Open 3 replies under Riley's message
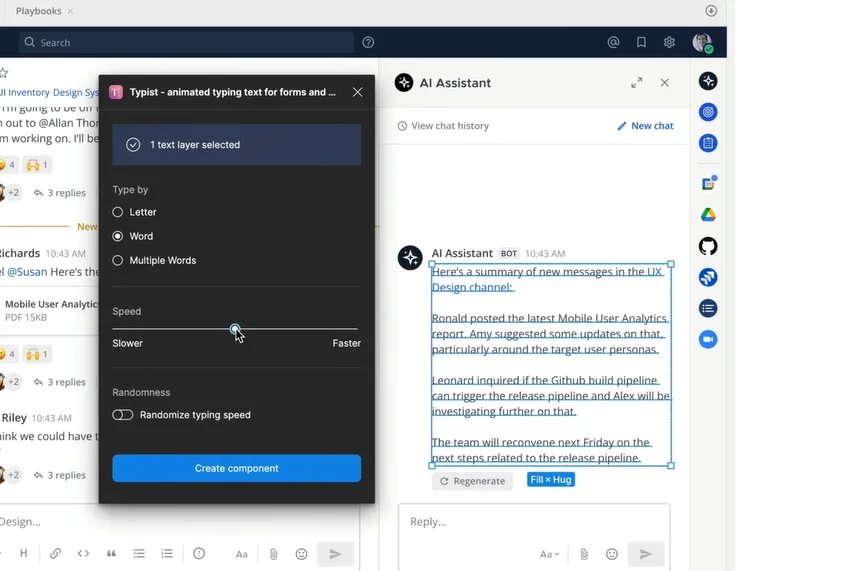Screen dimensions: 845x571 (x=60, y=475)
